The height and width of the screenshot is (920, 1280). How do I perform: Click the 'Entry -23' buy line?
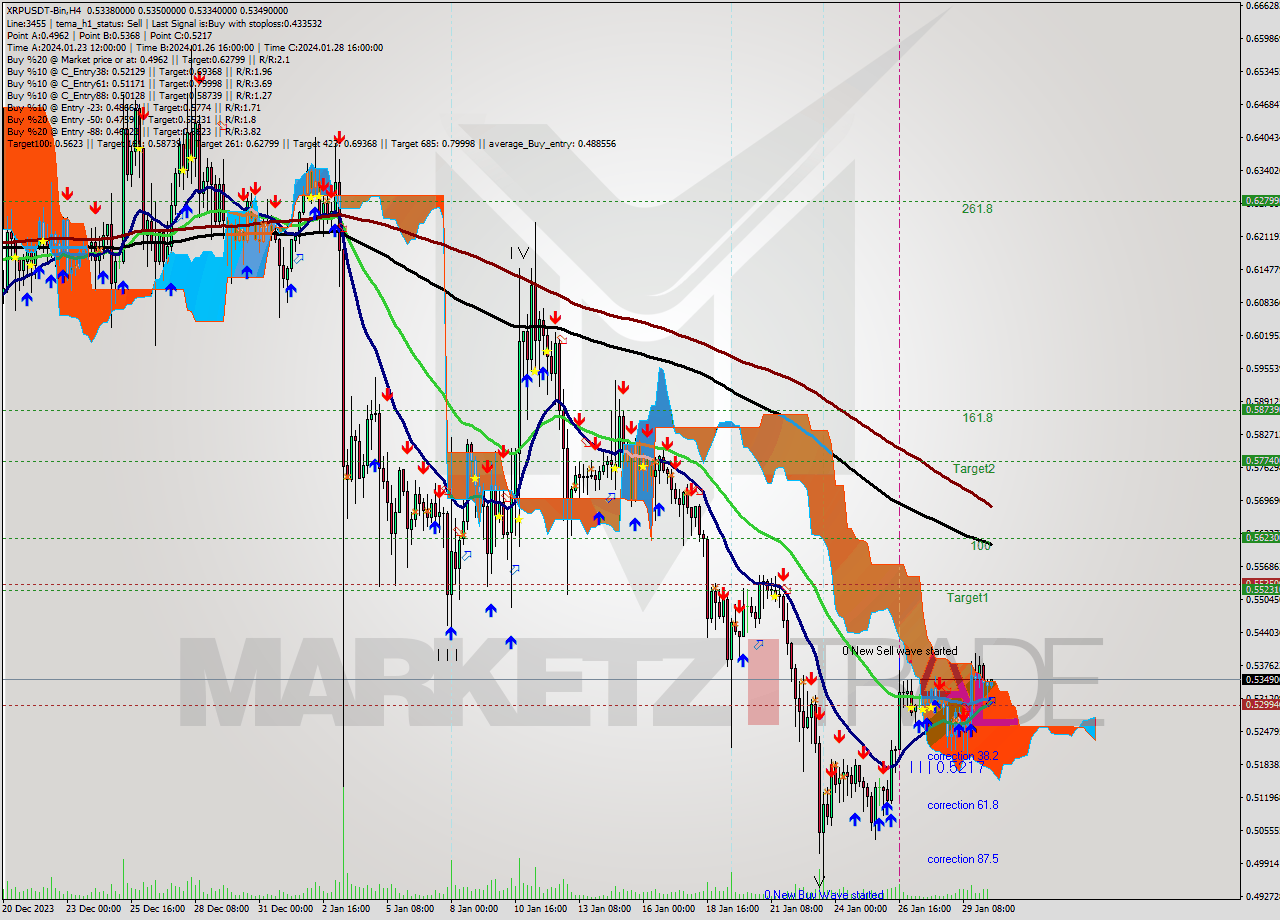(x=133, y=107)
